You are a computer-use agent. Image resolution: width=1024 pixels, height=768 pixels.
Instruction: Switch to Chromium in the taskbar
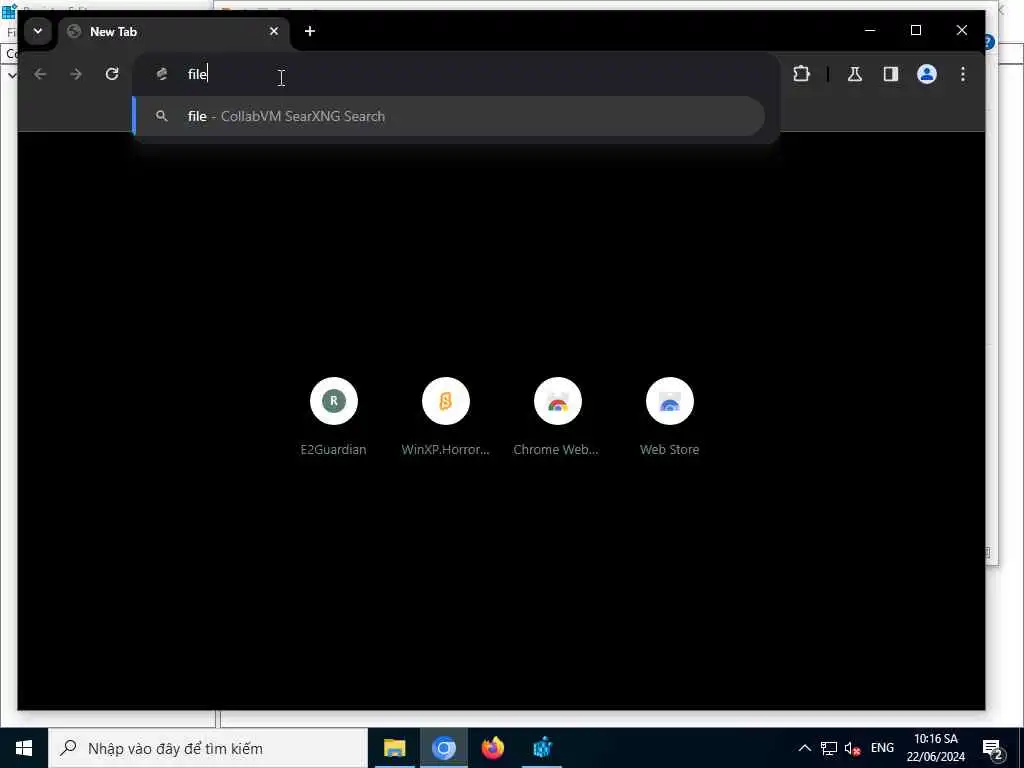[443, 748]
